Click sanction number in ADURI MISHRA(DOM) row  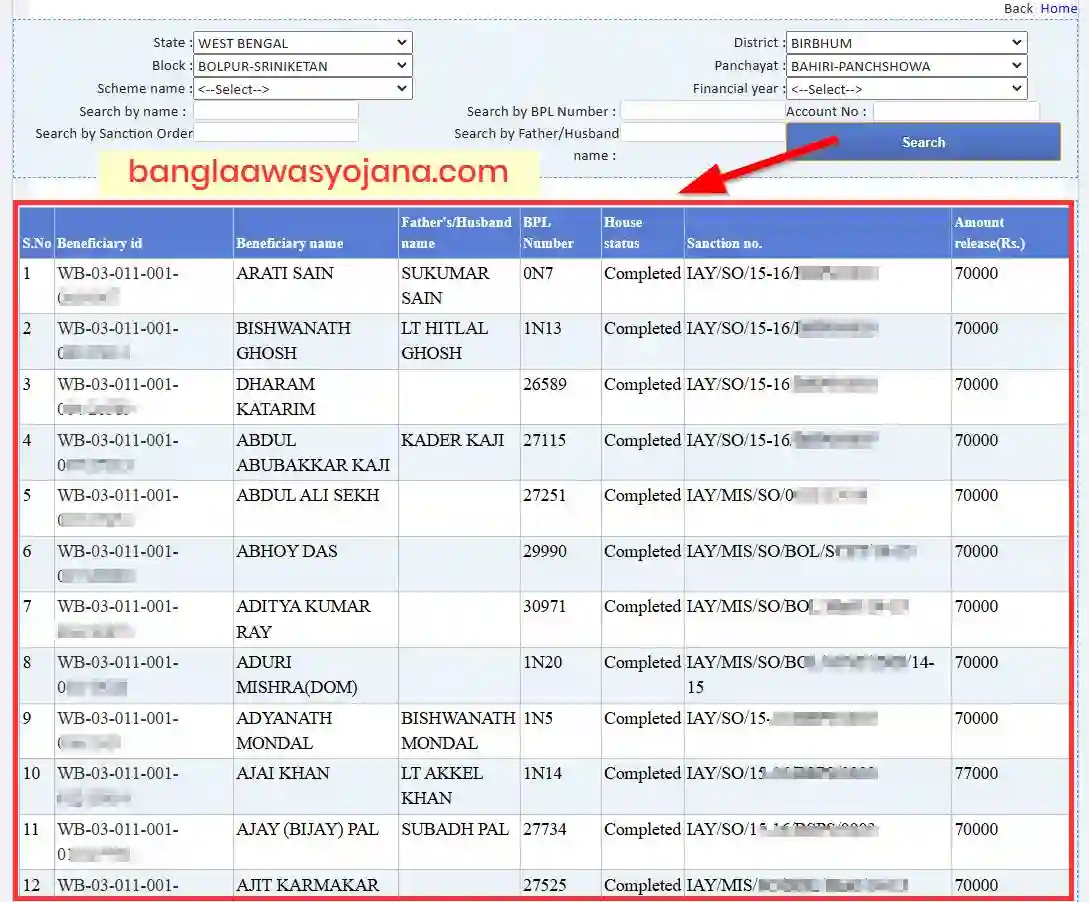[810, 674]
